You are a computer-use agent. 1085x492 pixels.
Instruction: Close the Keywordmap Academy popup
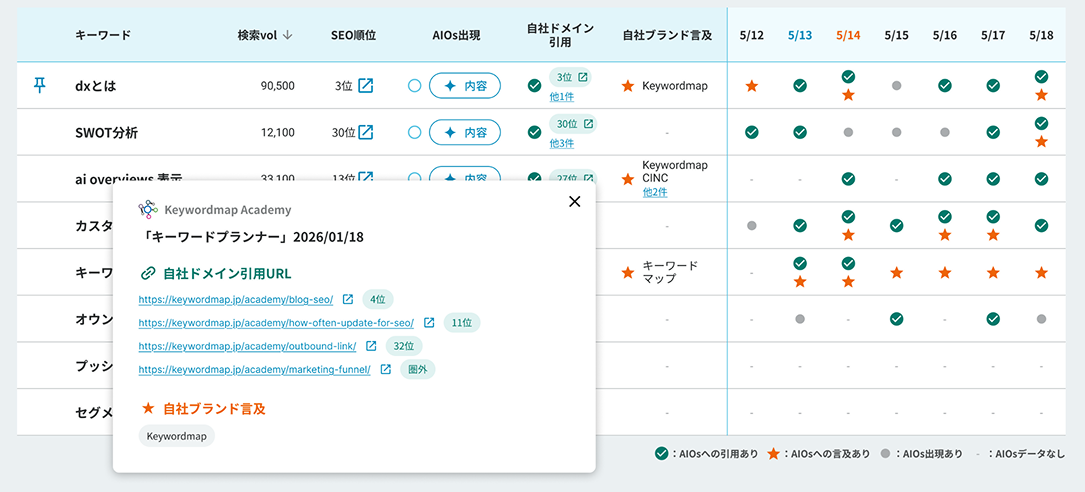[x=574, y=201]
